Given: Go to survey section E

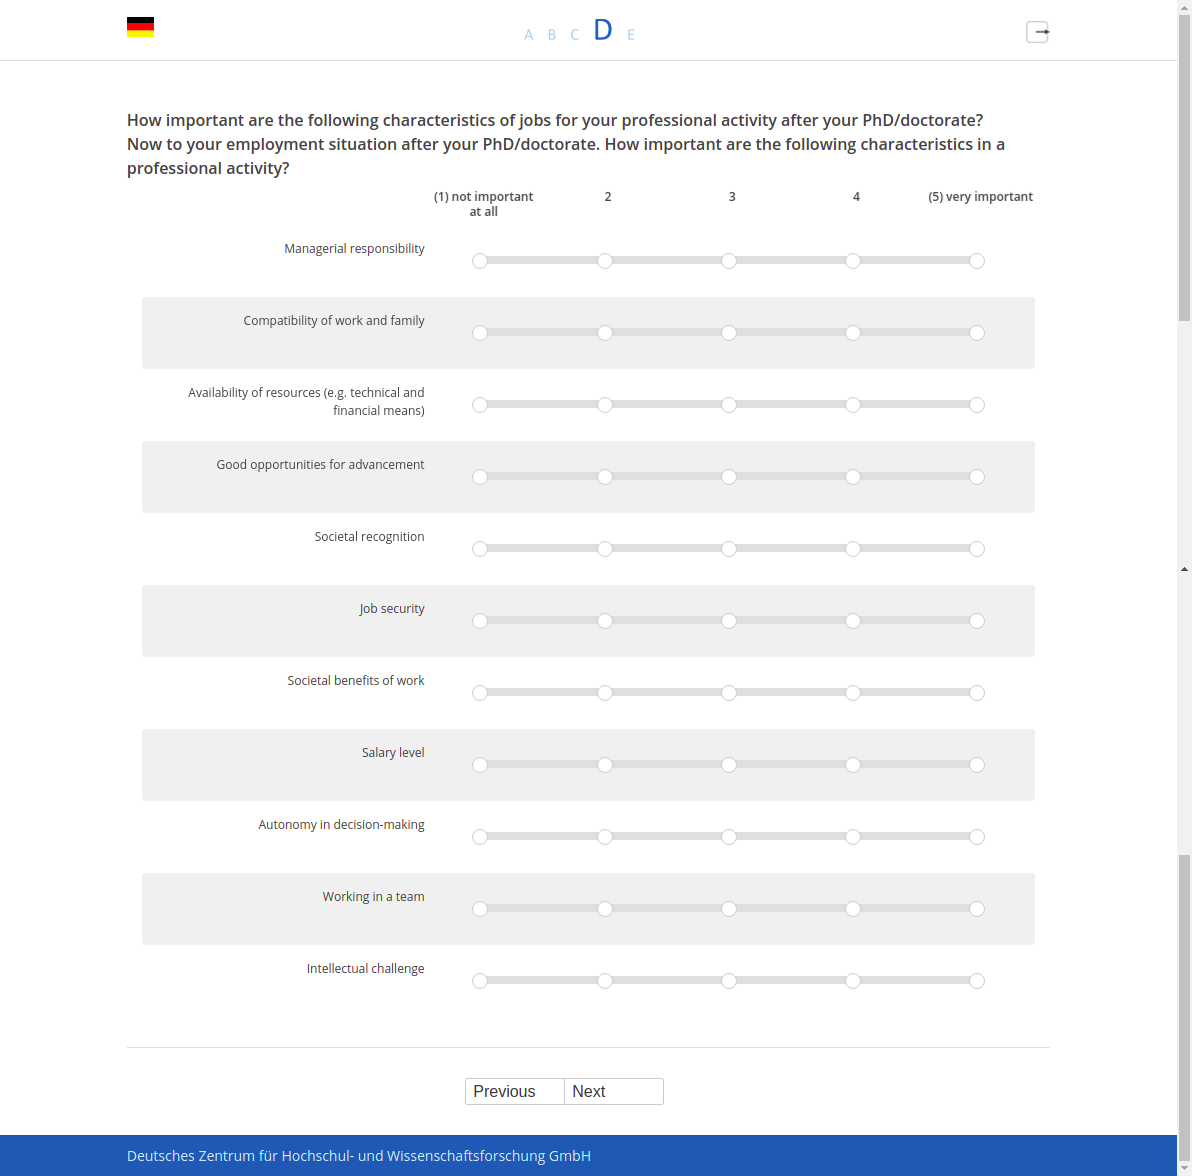Looking at the screenshot, I should tap(631, 35).
